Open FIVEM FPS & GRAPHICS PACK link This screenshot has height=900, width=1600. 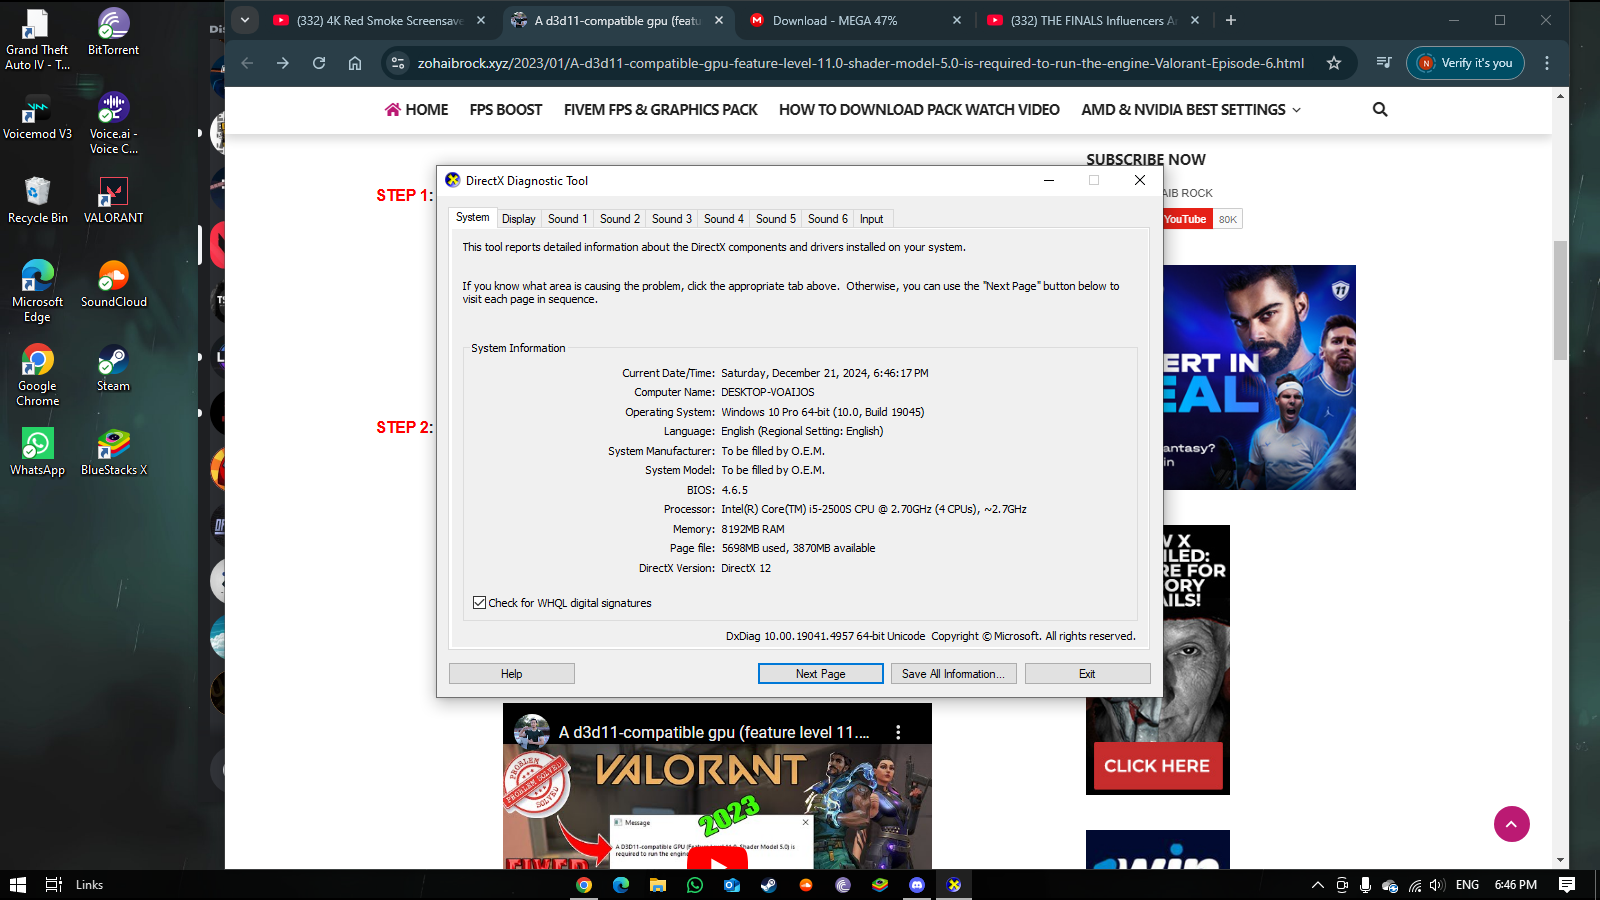click(x=661, y=110)
